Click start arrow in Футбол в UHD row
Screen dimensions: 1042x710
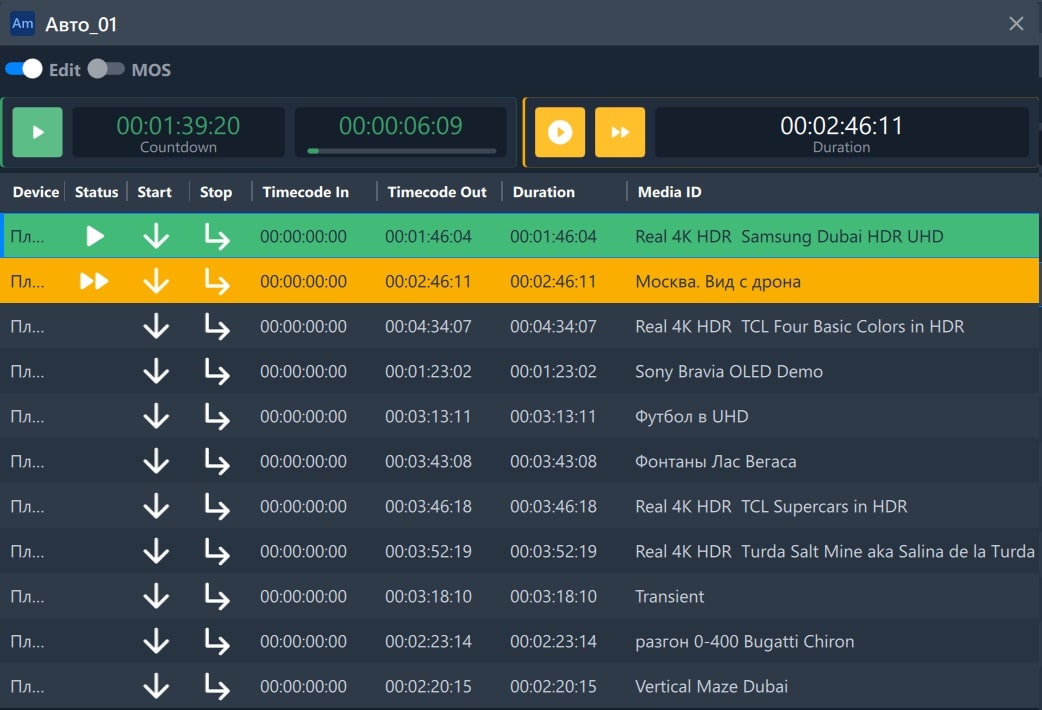point(156,416)
